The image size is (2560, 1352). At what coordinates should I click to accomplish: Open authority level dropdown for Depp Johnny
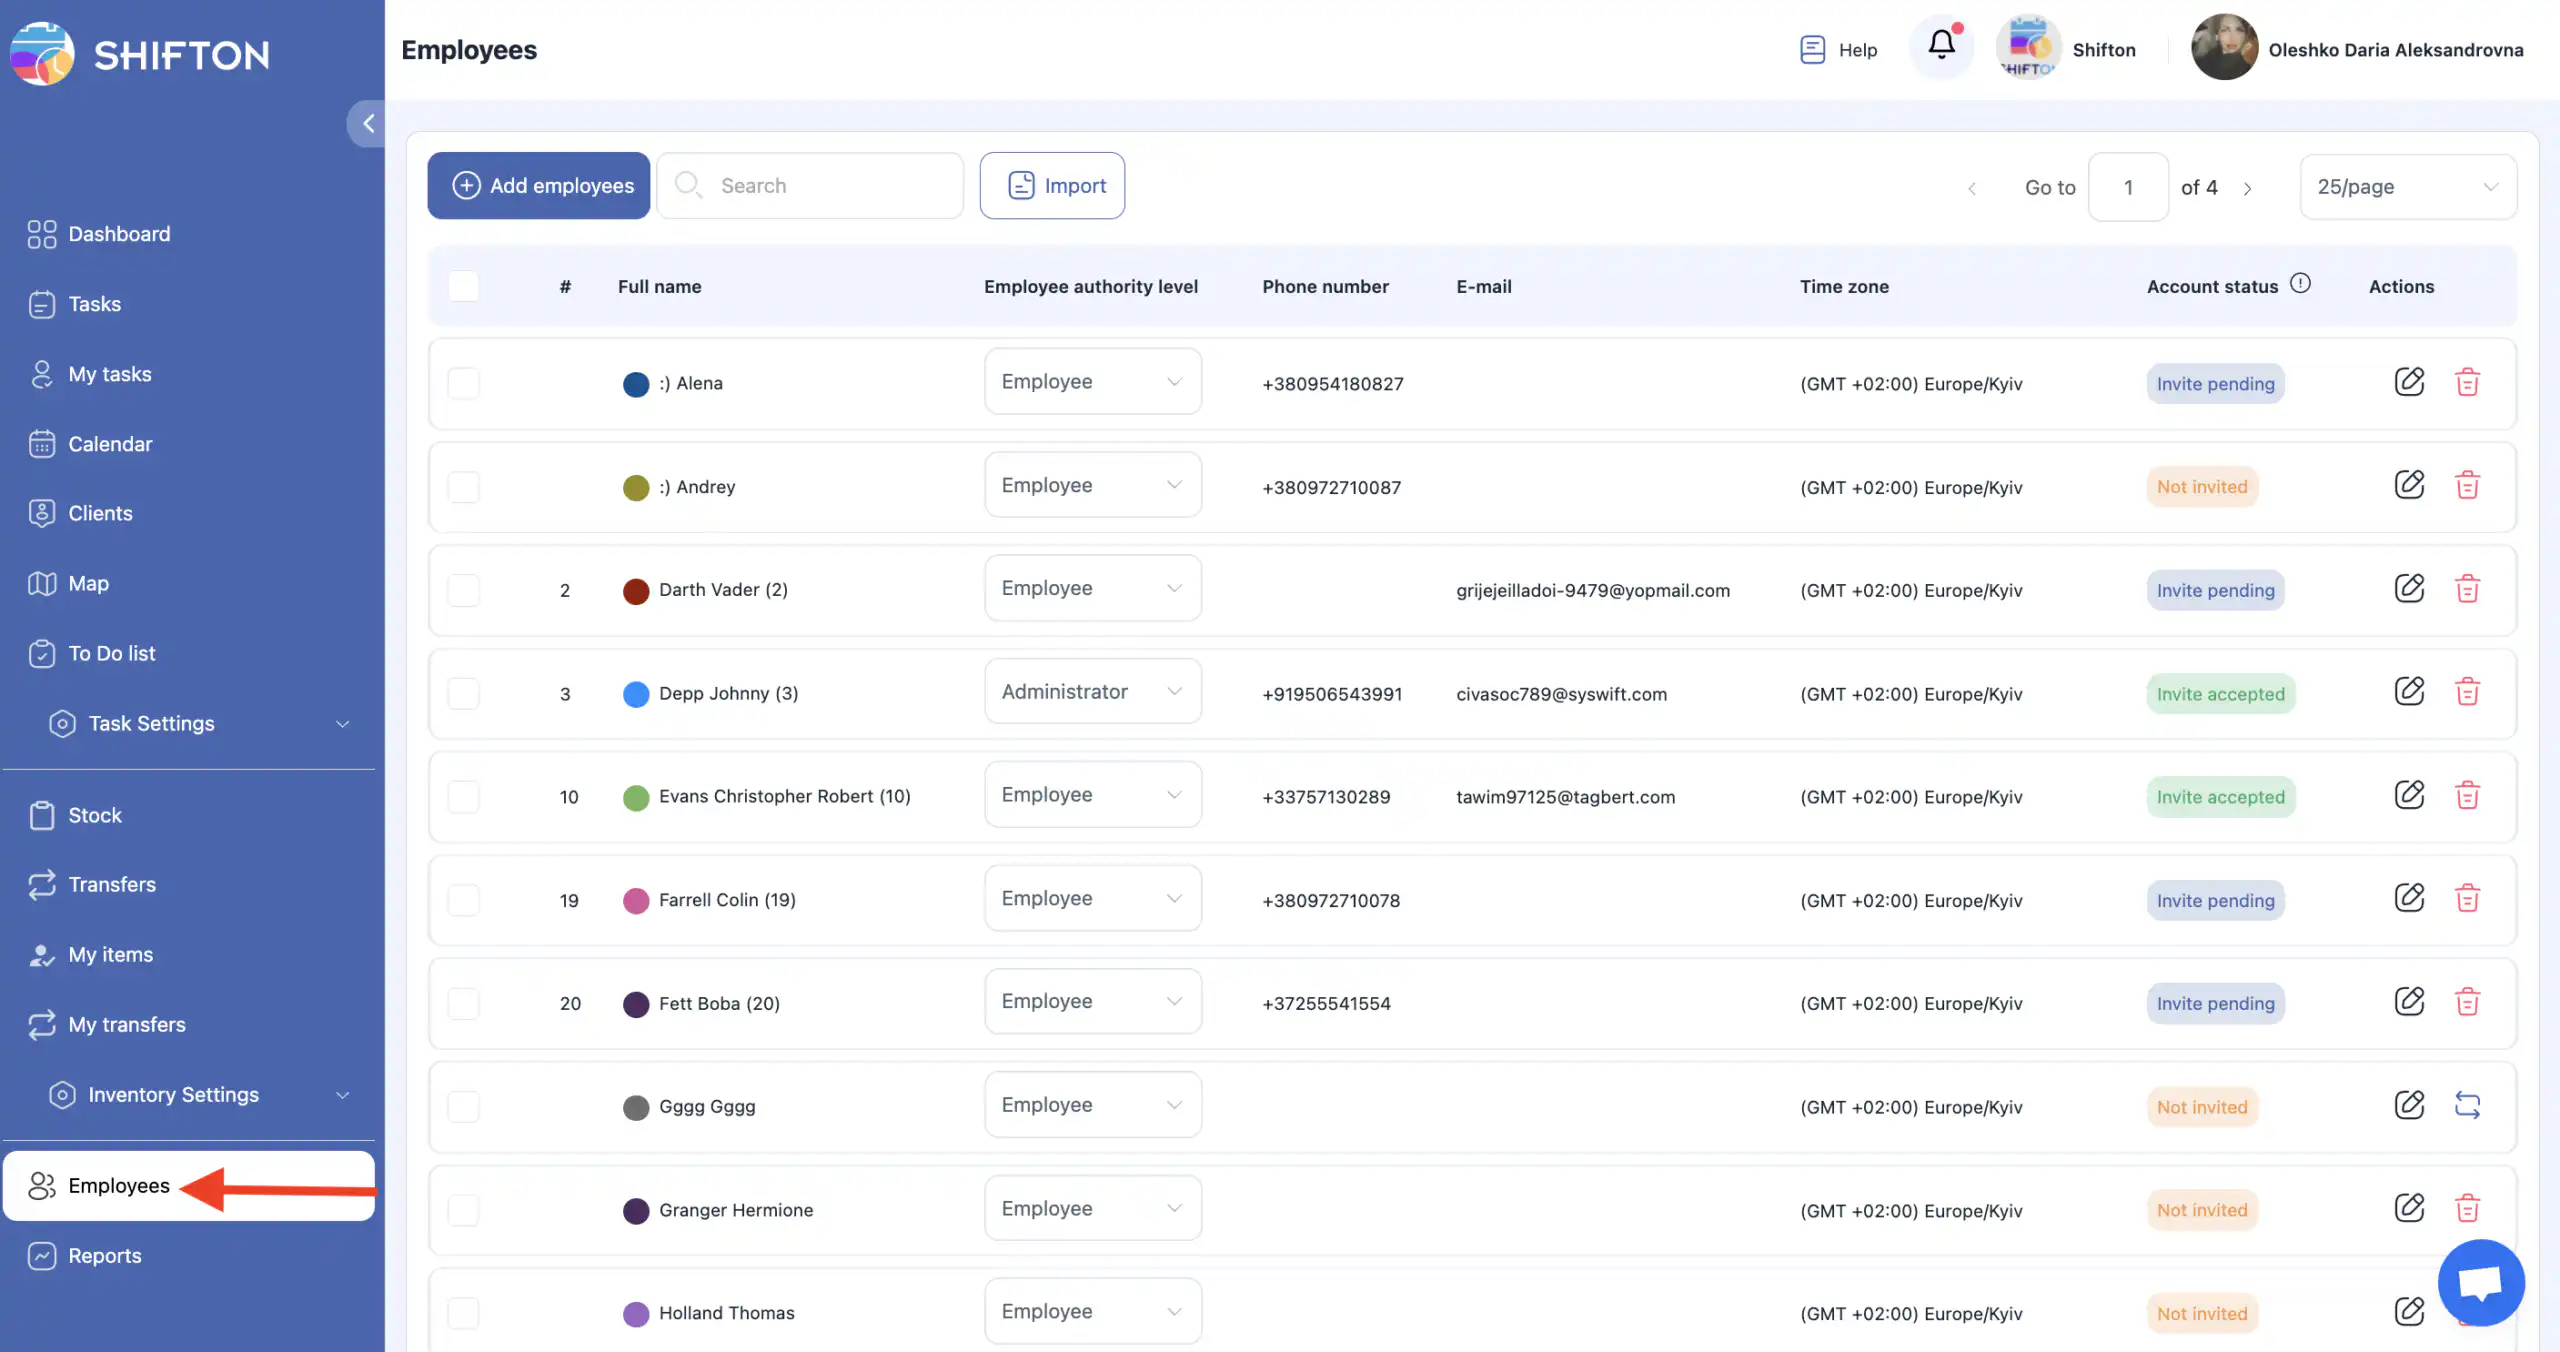pyautogui.click(x=1092, y=692)
